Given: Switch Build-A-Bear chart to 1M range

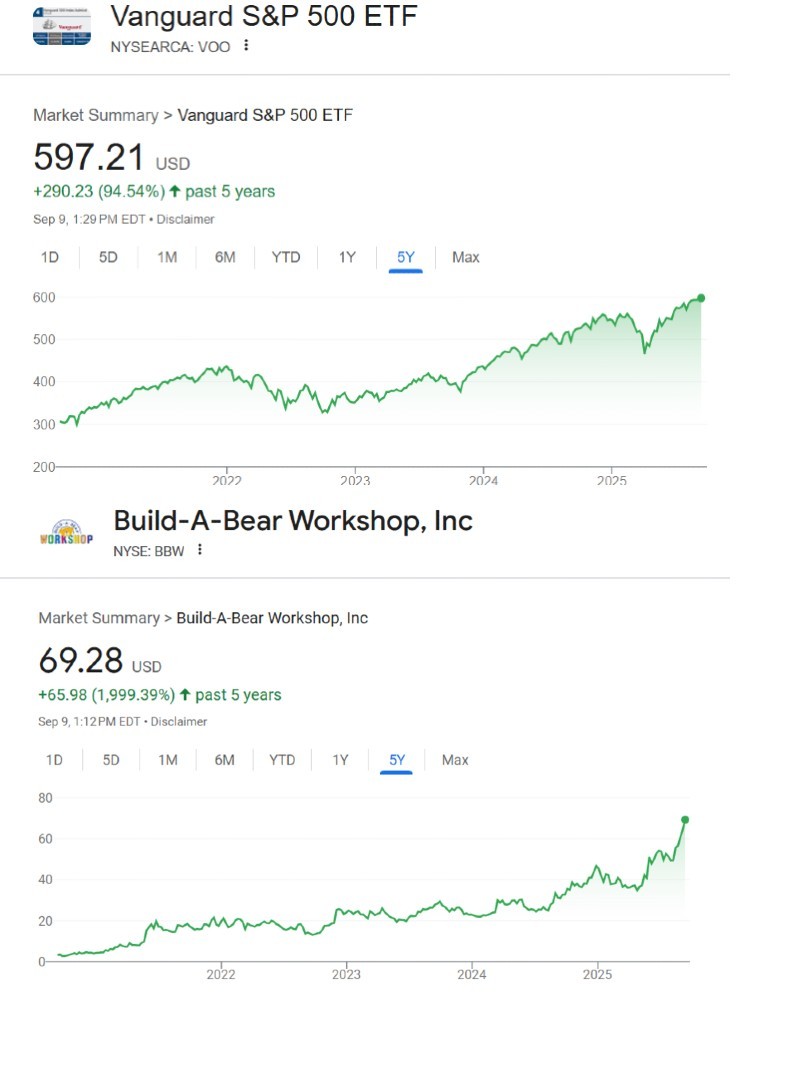Looking at the screenshot, I should (168, 760).
